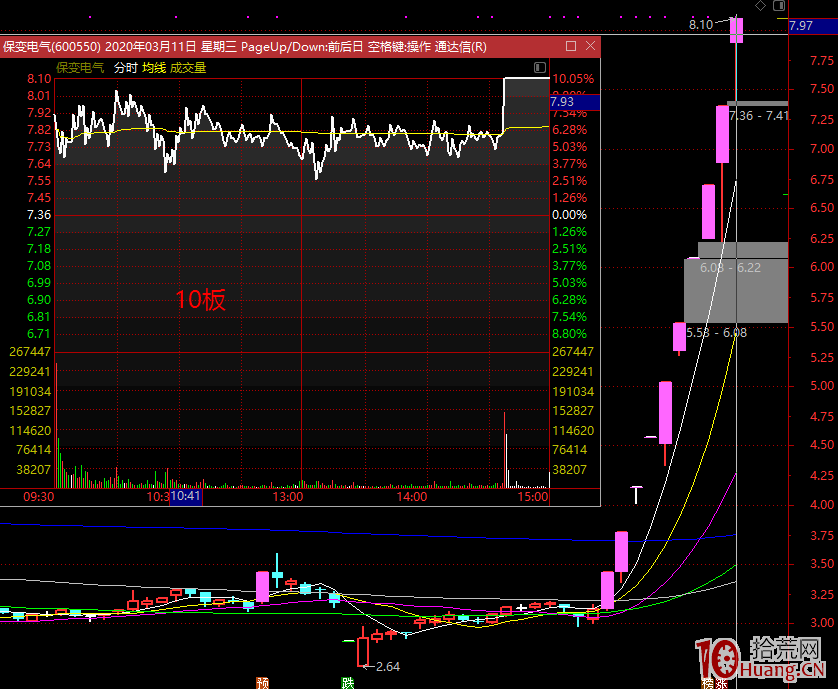838x689 pixels.
Task: Click the orange 预 event marker
Action: point(262,683)
